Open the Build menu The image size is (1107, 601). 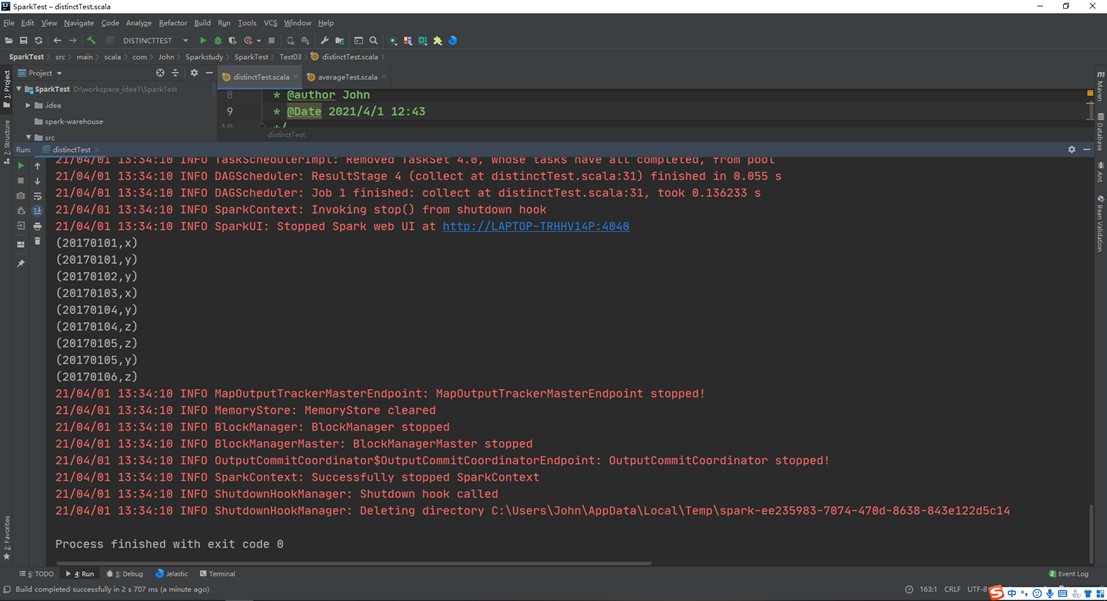[x=202, y=23]
